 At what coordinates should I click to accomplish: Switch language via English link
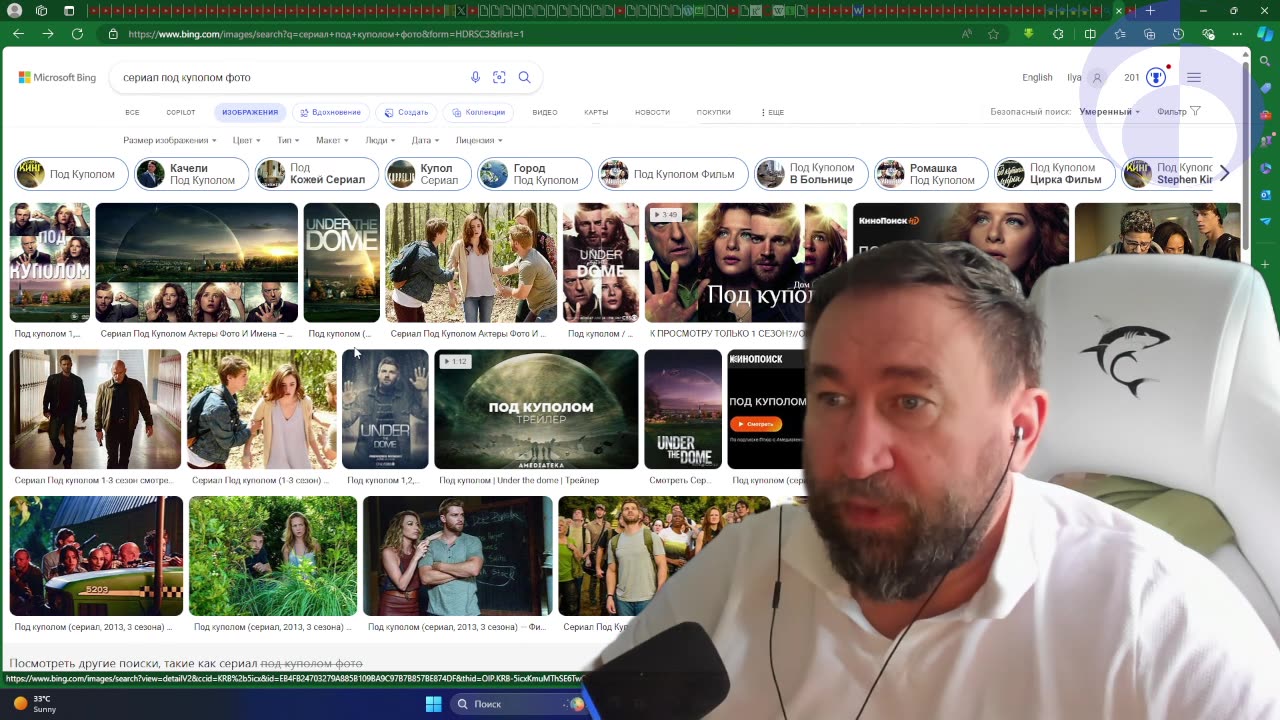(1037, 77)
